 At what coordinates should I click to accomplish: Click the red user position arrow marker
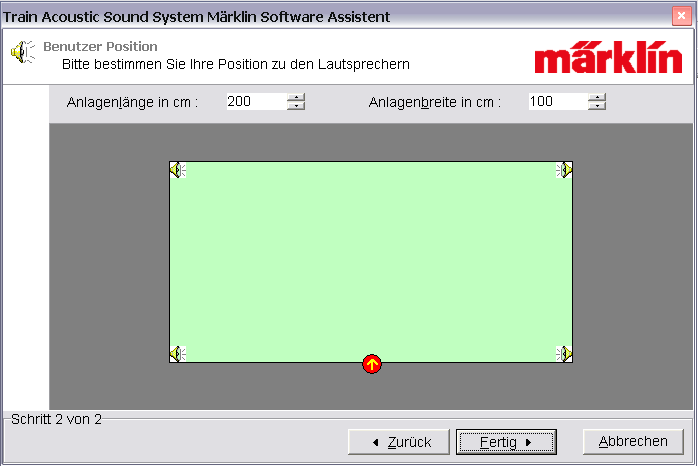click(372, 364)
